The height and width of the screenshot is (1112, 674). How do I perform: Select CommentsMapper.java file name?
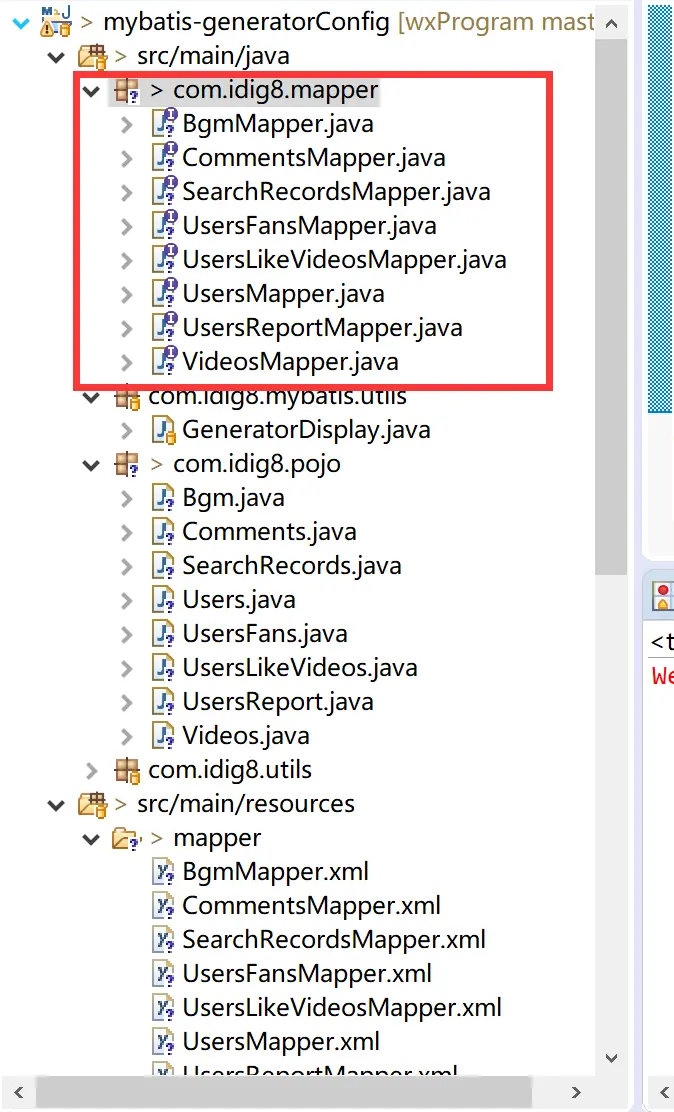(x=314, y=158)
